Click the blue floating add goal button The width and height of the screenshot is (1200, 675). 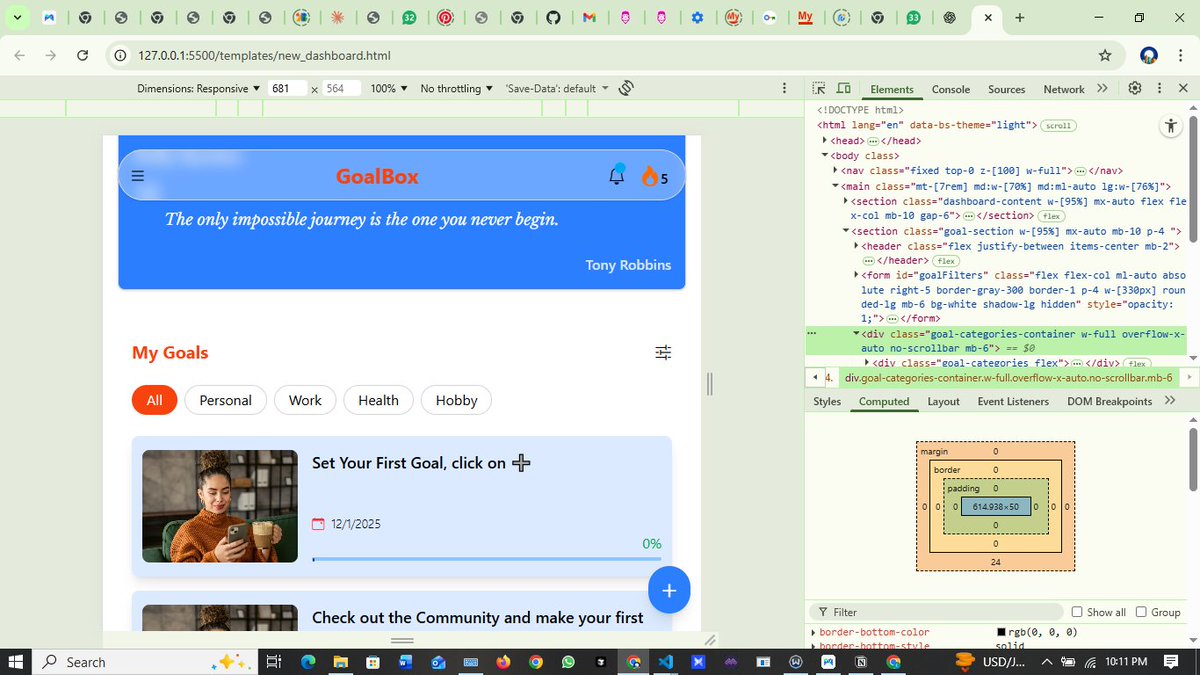[x=669, y=591]
